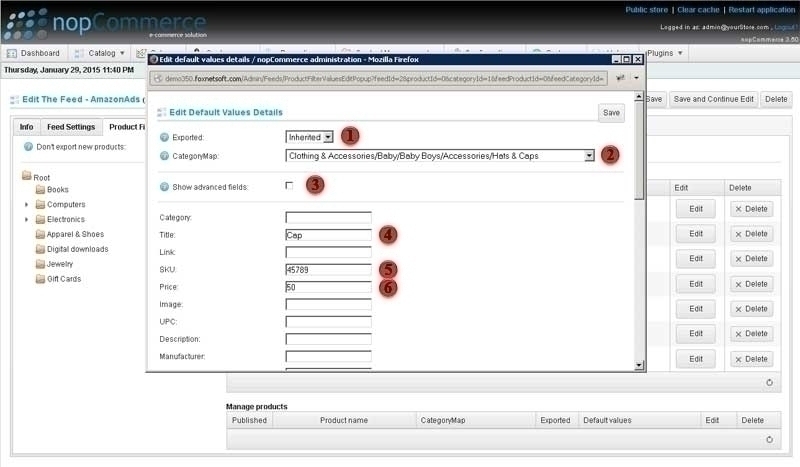Click the Catalog menu icon
800x467 pixels.
pyautogui.click(x=79, y=53)
